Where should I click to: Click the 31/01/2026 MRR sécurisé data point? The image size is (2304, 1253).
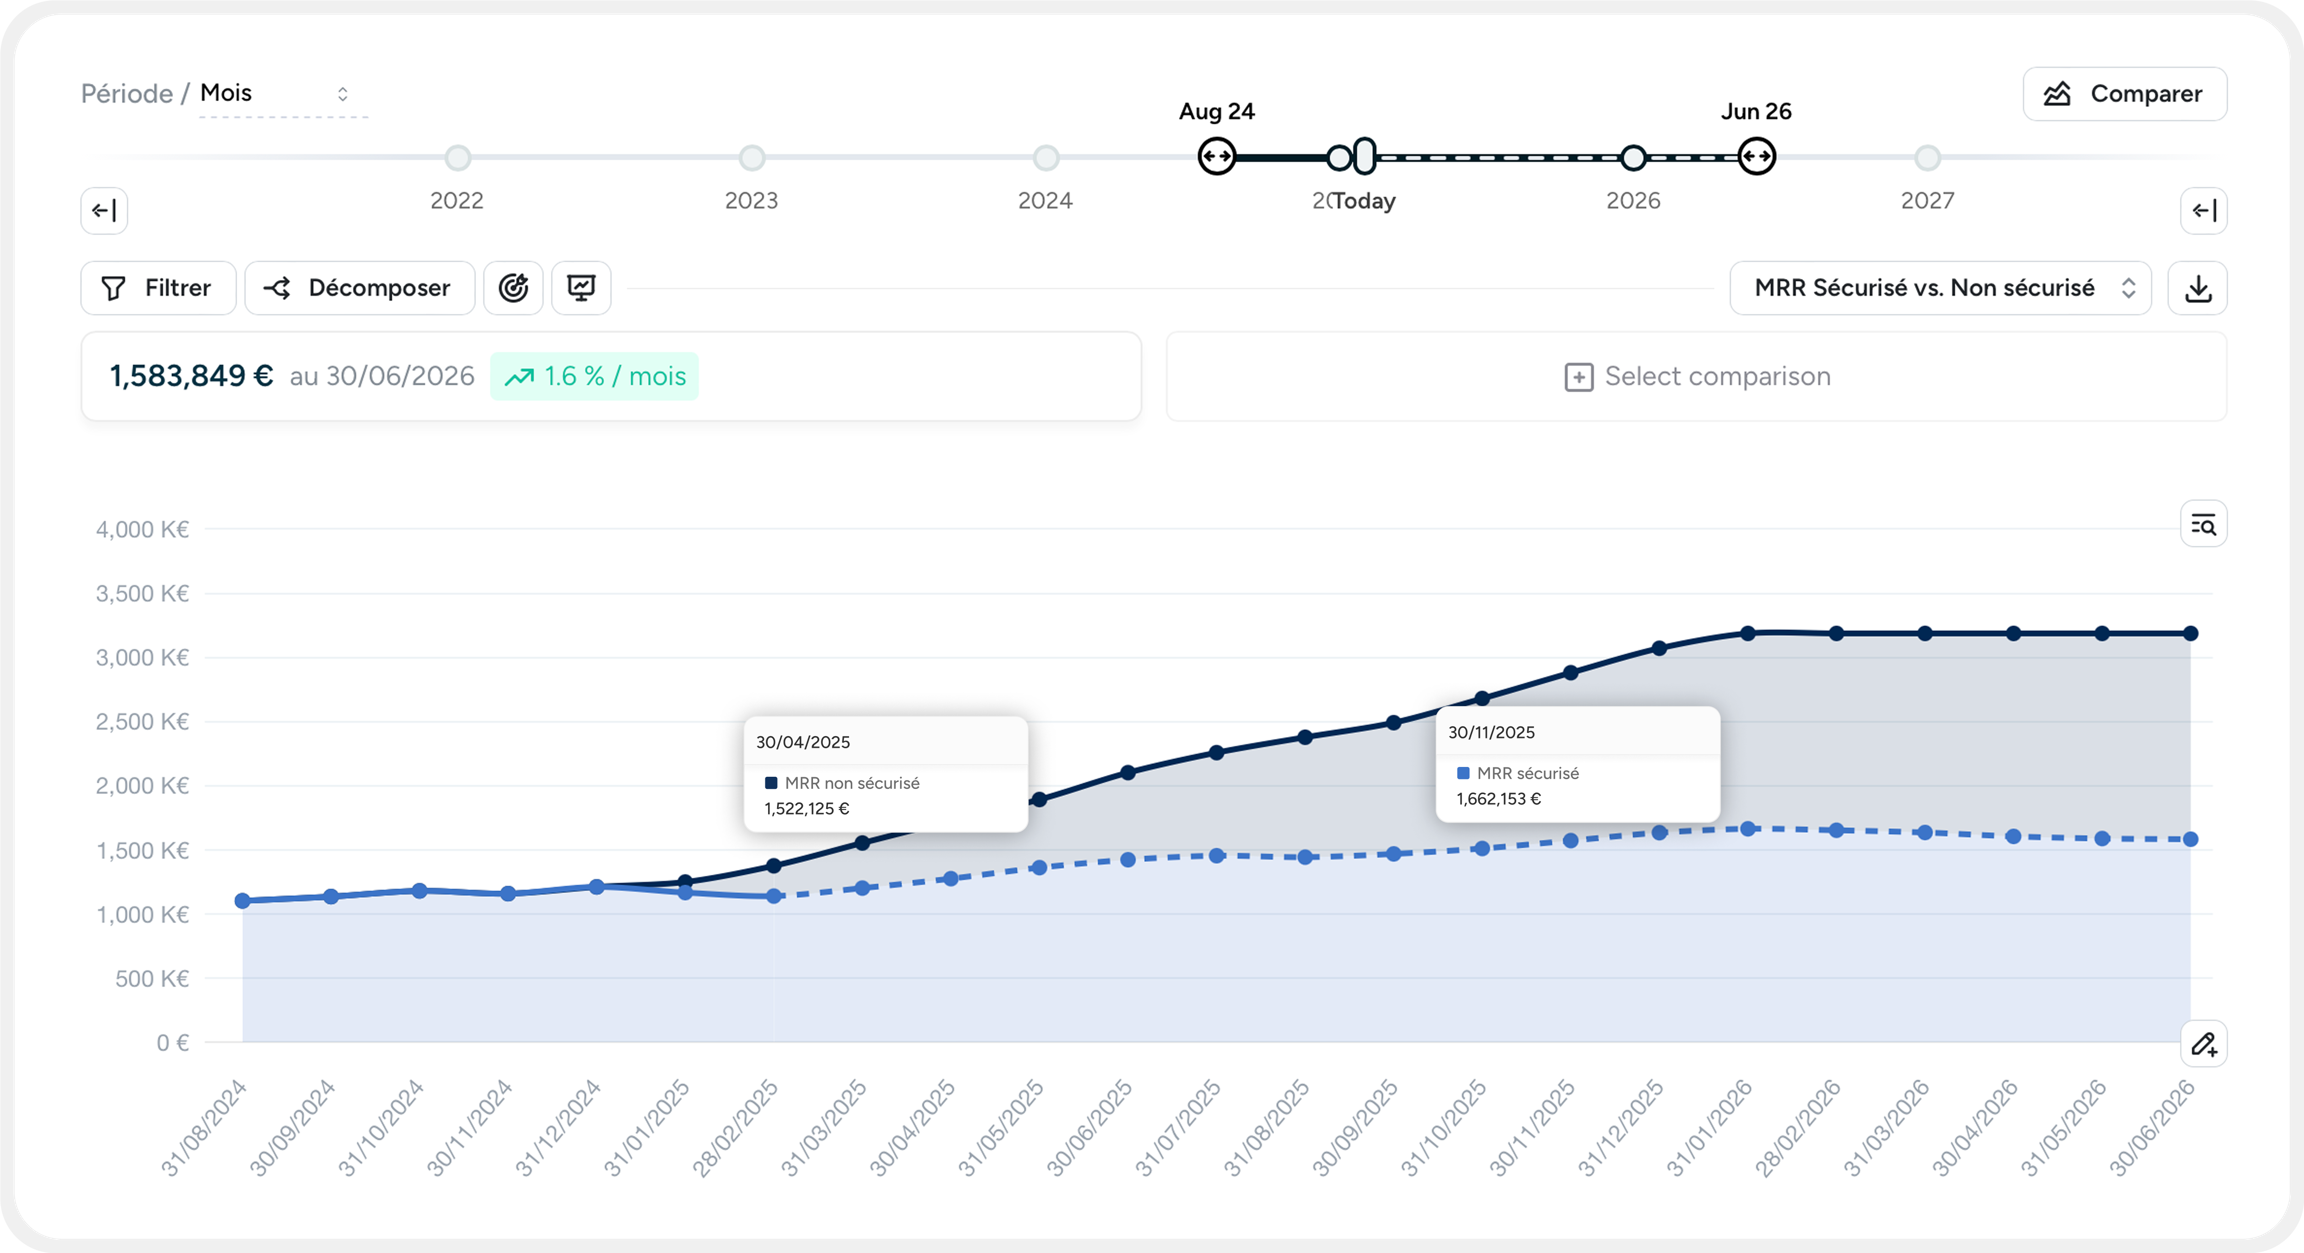tap(1747, 829)
